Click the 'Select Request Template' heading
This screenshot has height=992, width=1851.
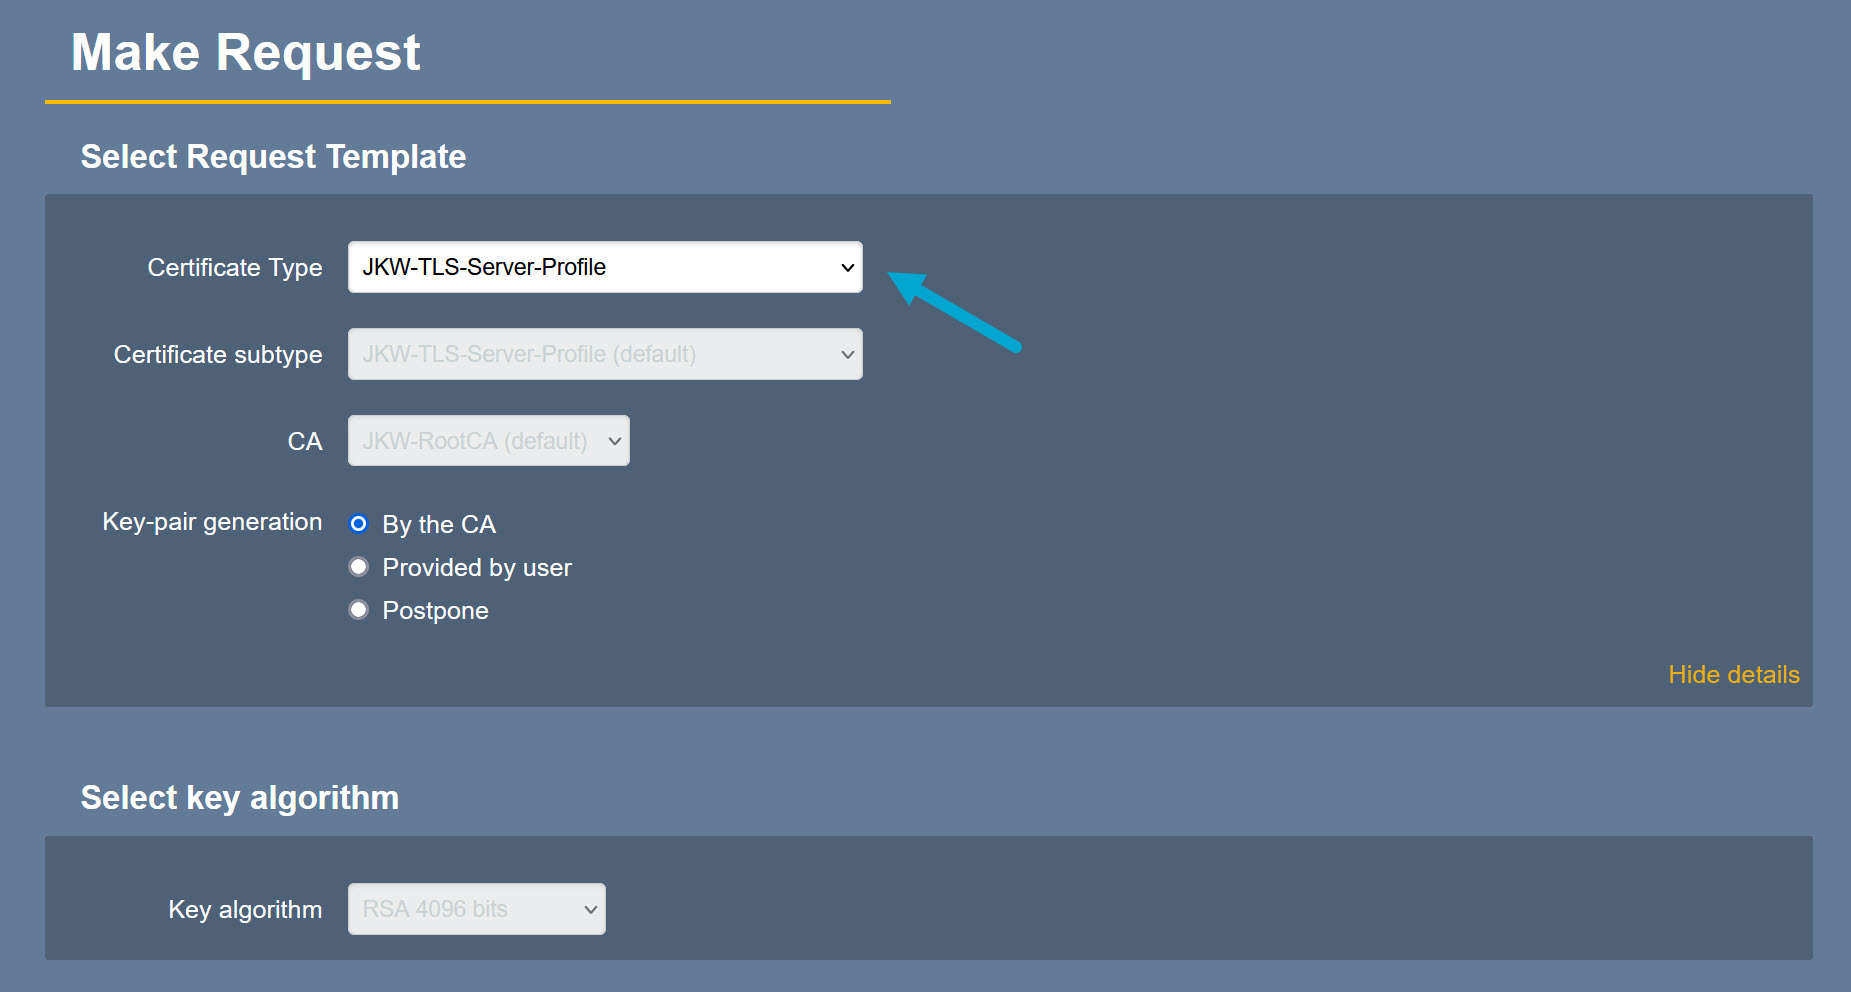[273, 157]
